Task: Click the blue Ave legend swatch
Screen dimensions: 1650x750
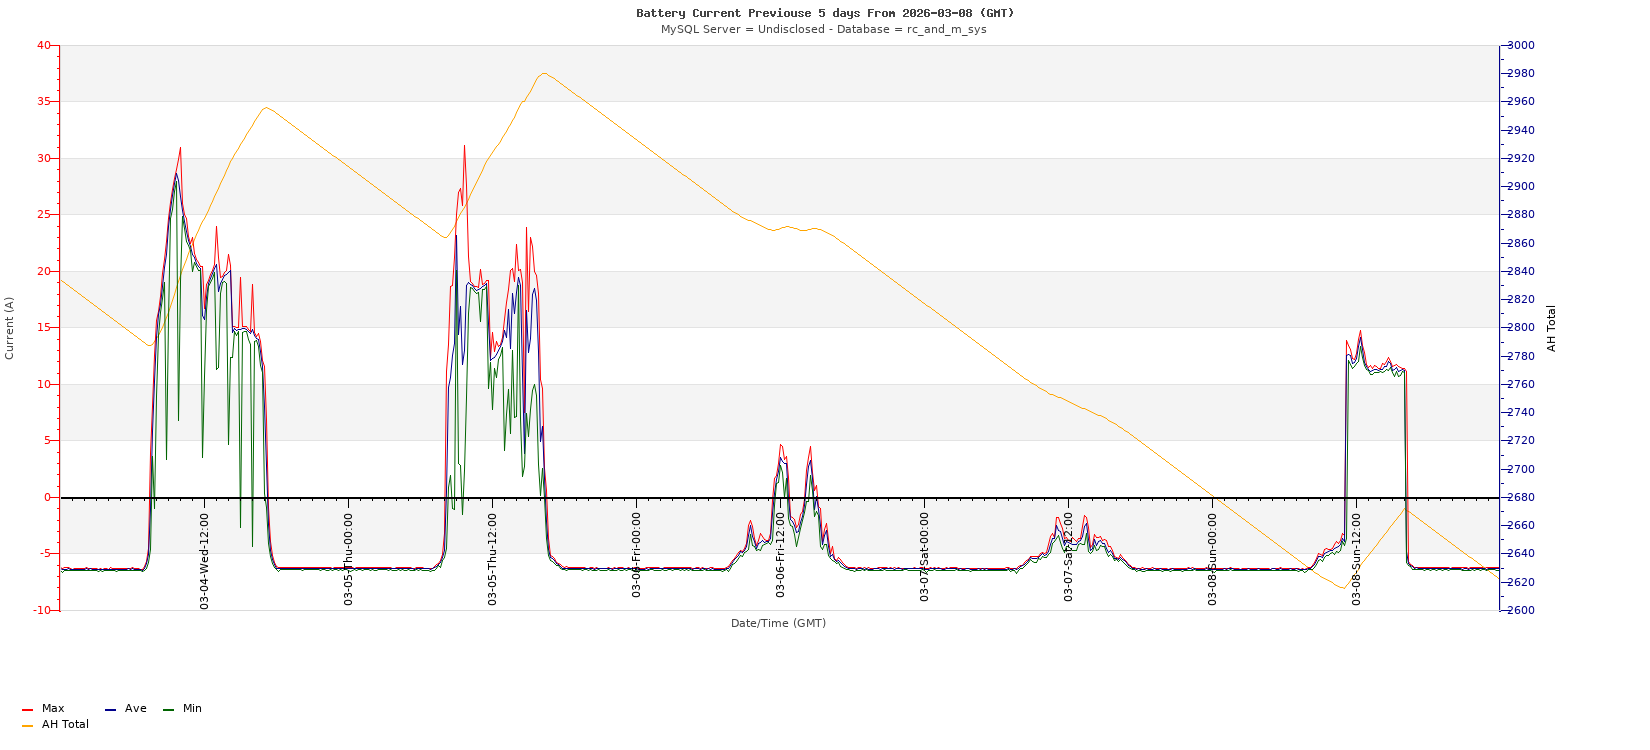Action: (x=110, y=709)
